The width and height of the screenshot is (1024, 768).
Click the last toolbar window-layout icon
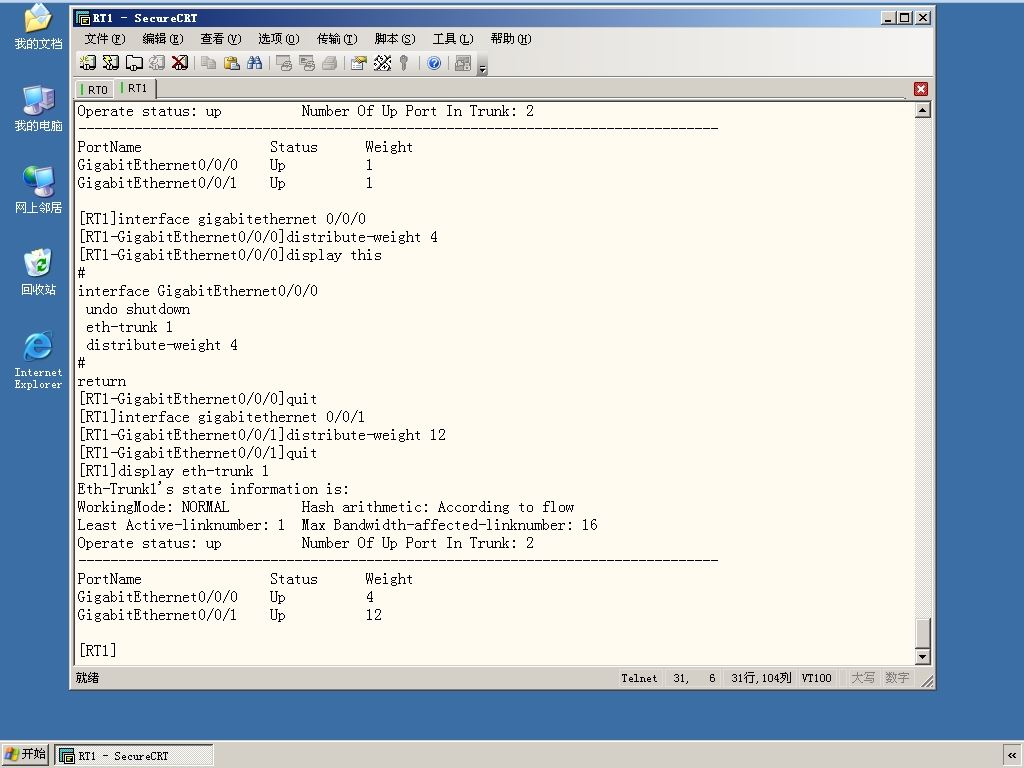462,63
